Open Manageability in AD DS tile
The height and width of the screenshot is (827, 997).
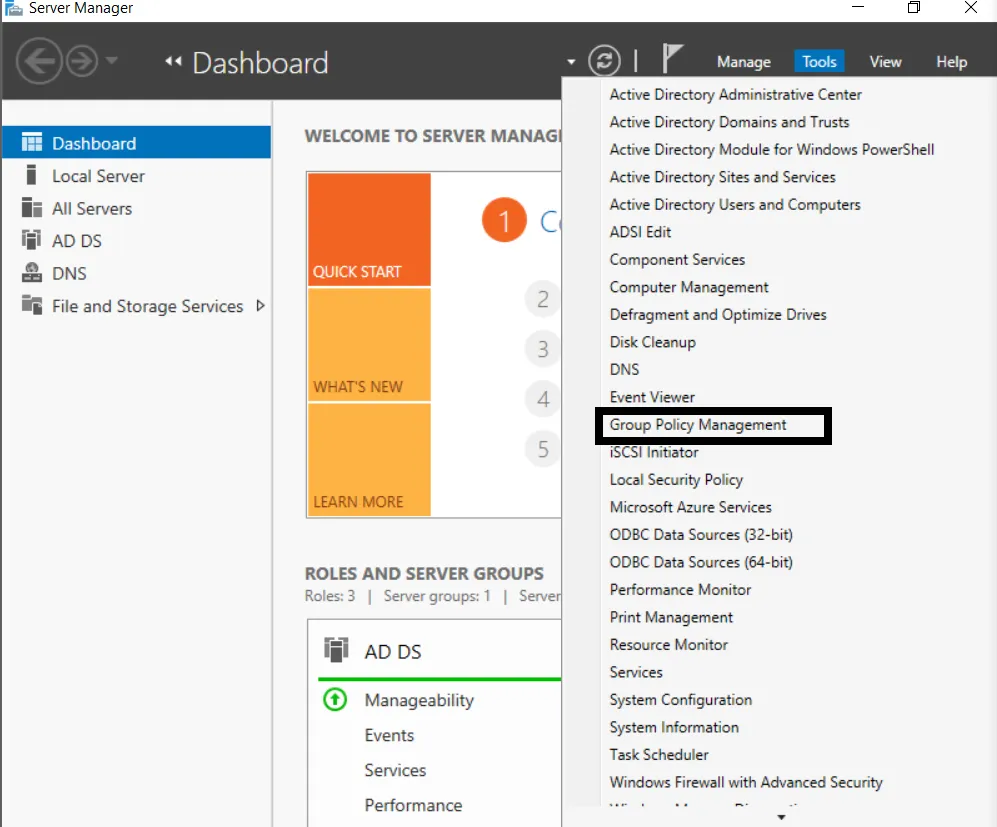419,700
